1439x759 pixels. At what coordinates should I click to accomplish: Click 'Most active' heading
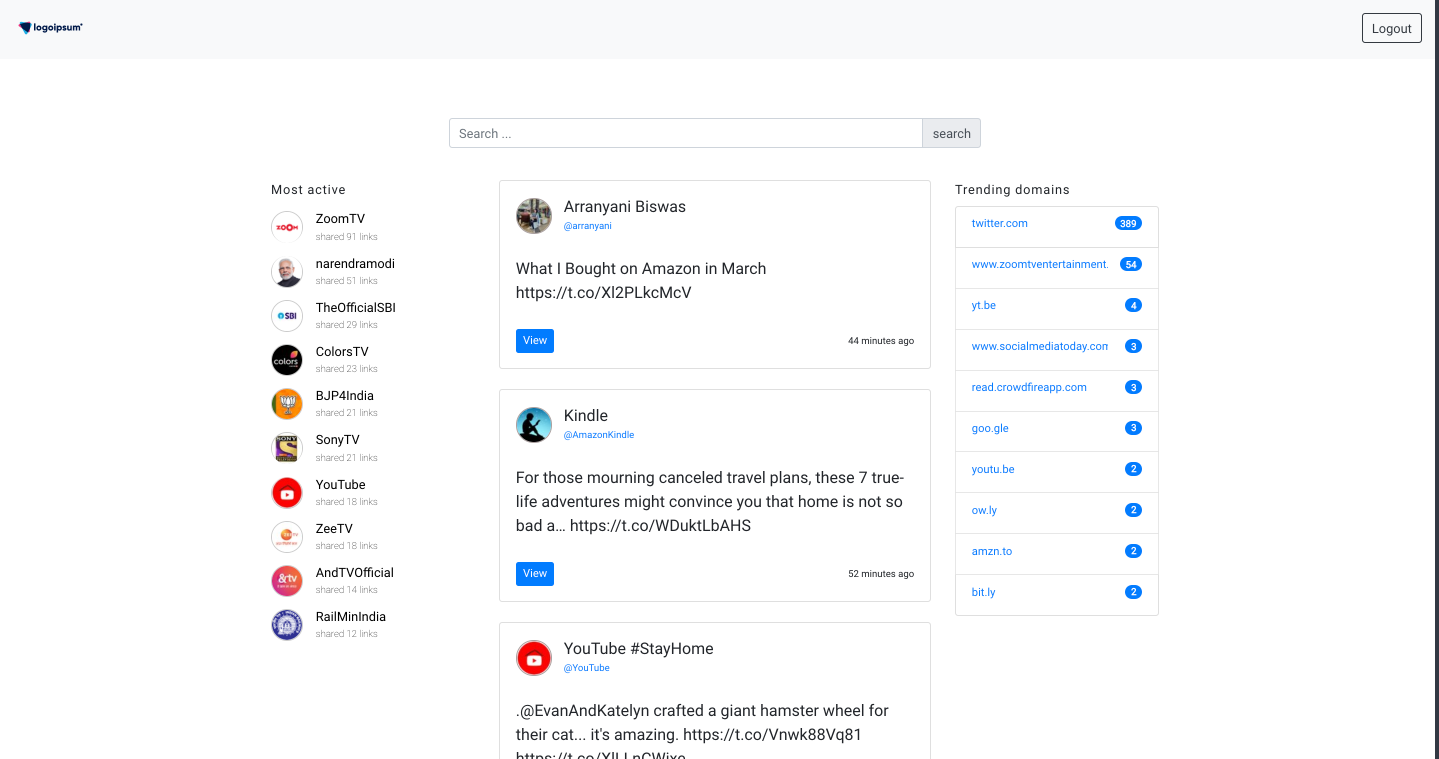point(308,190)
